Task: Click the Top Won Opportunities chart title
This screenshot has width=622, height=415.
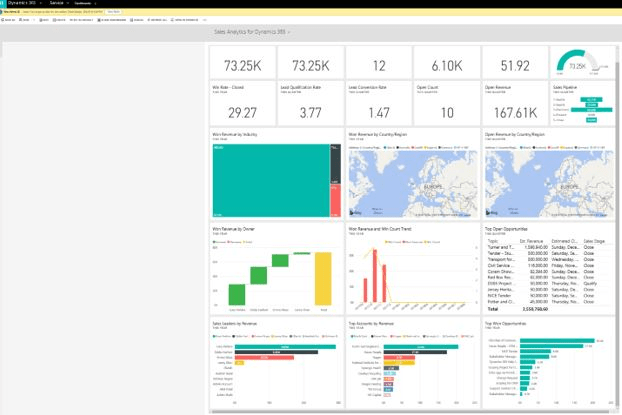Action: click(505, 324)
